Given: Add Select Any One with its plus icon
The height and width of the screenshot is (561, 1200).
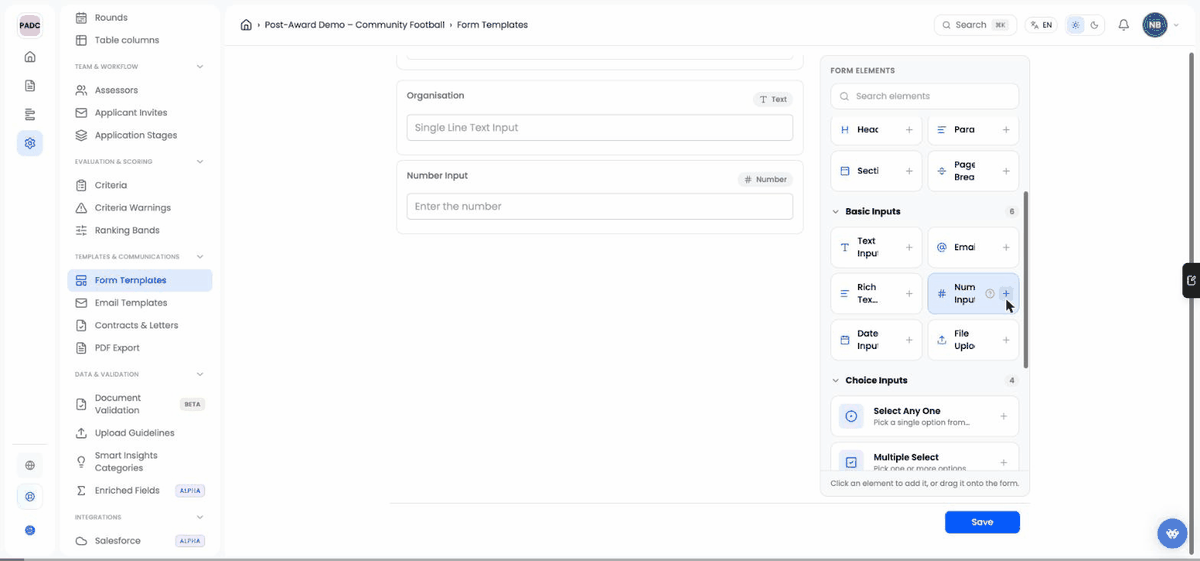Looking at the screenshot, I should pyautogui.click(x=1004, y=416).
